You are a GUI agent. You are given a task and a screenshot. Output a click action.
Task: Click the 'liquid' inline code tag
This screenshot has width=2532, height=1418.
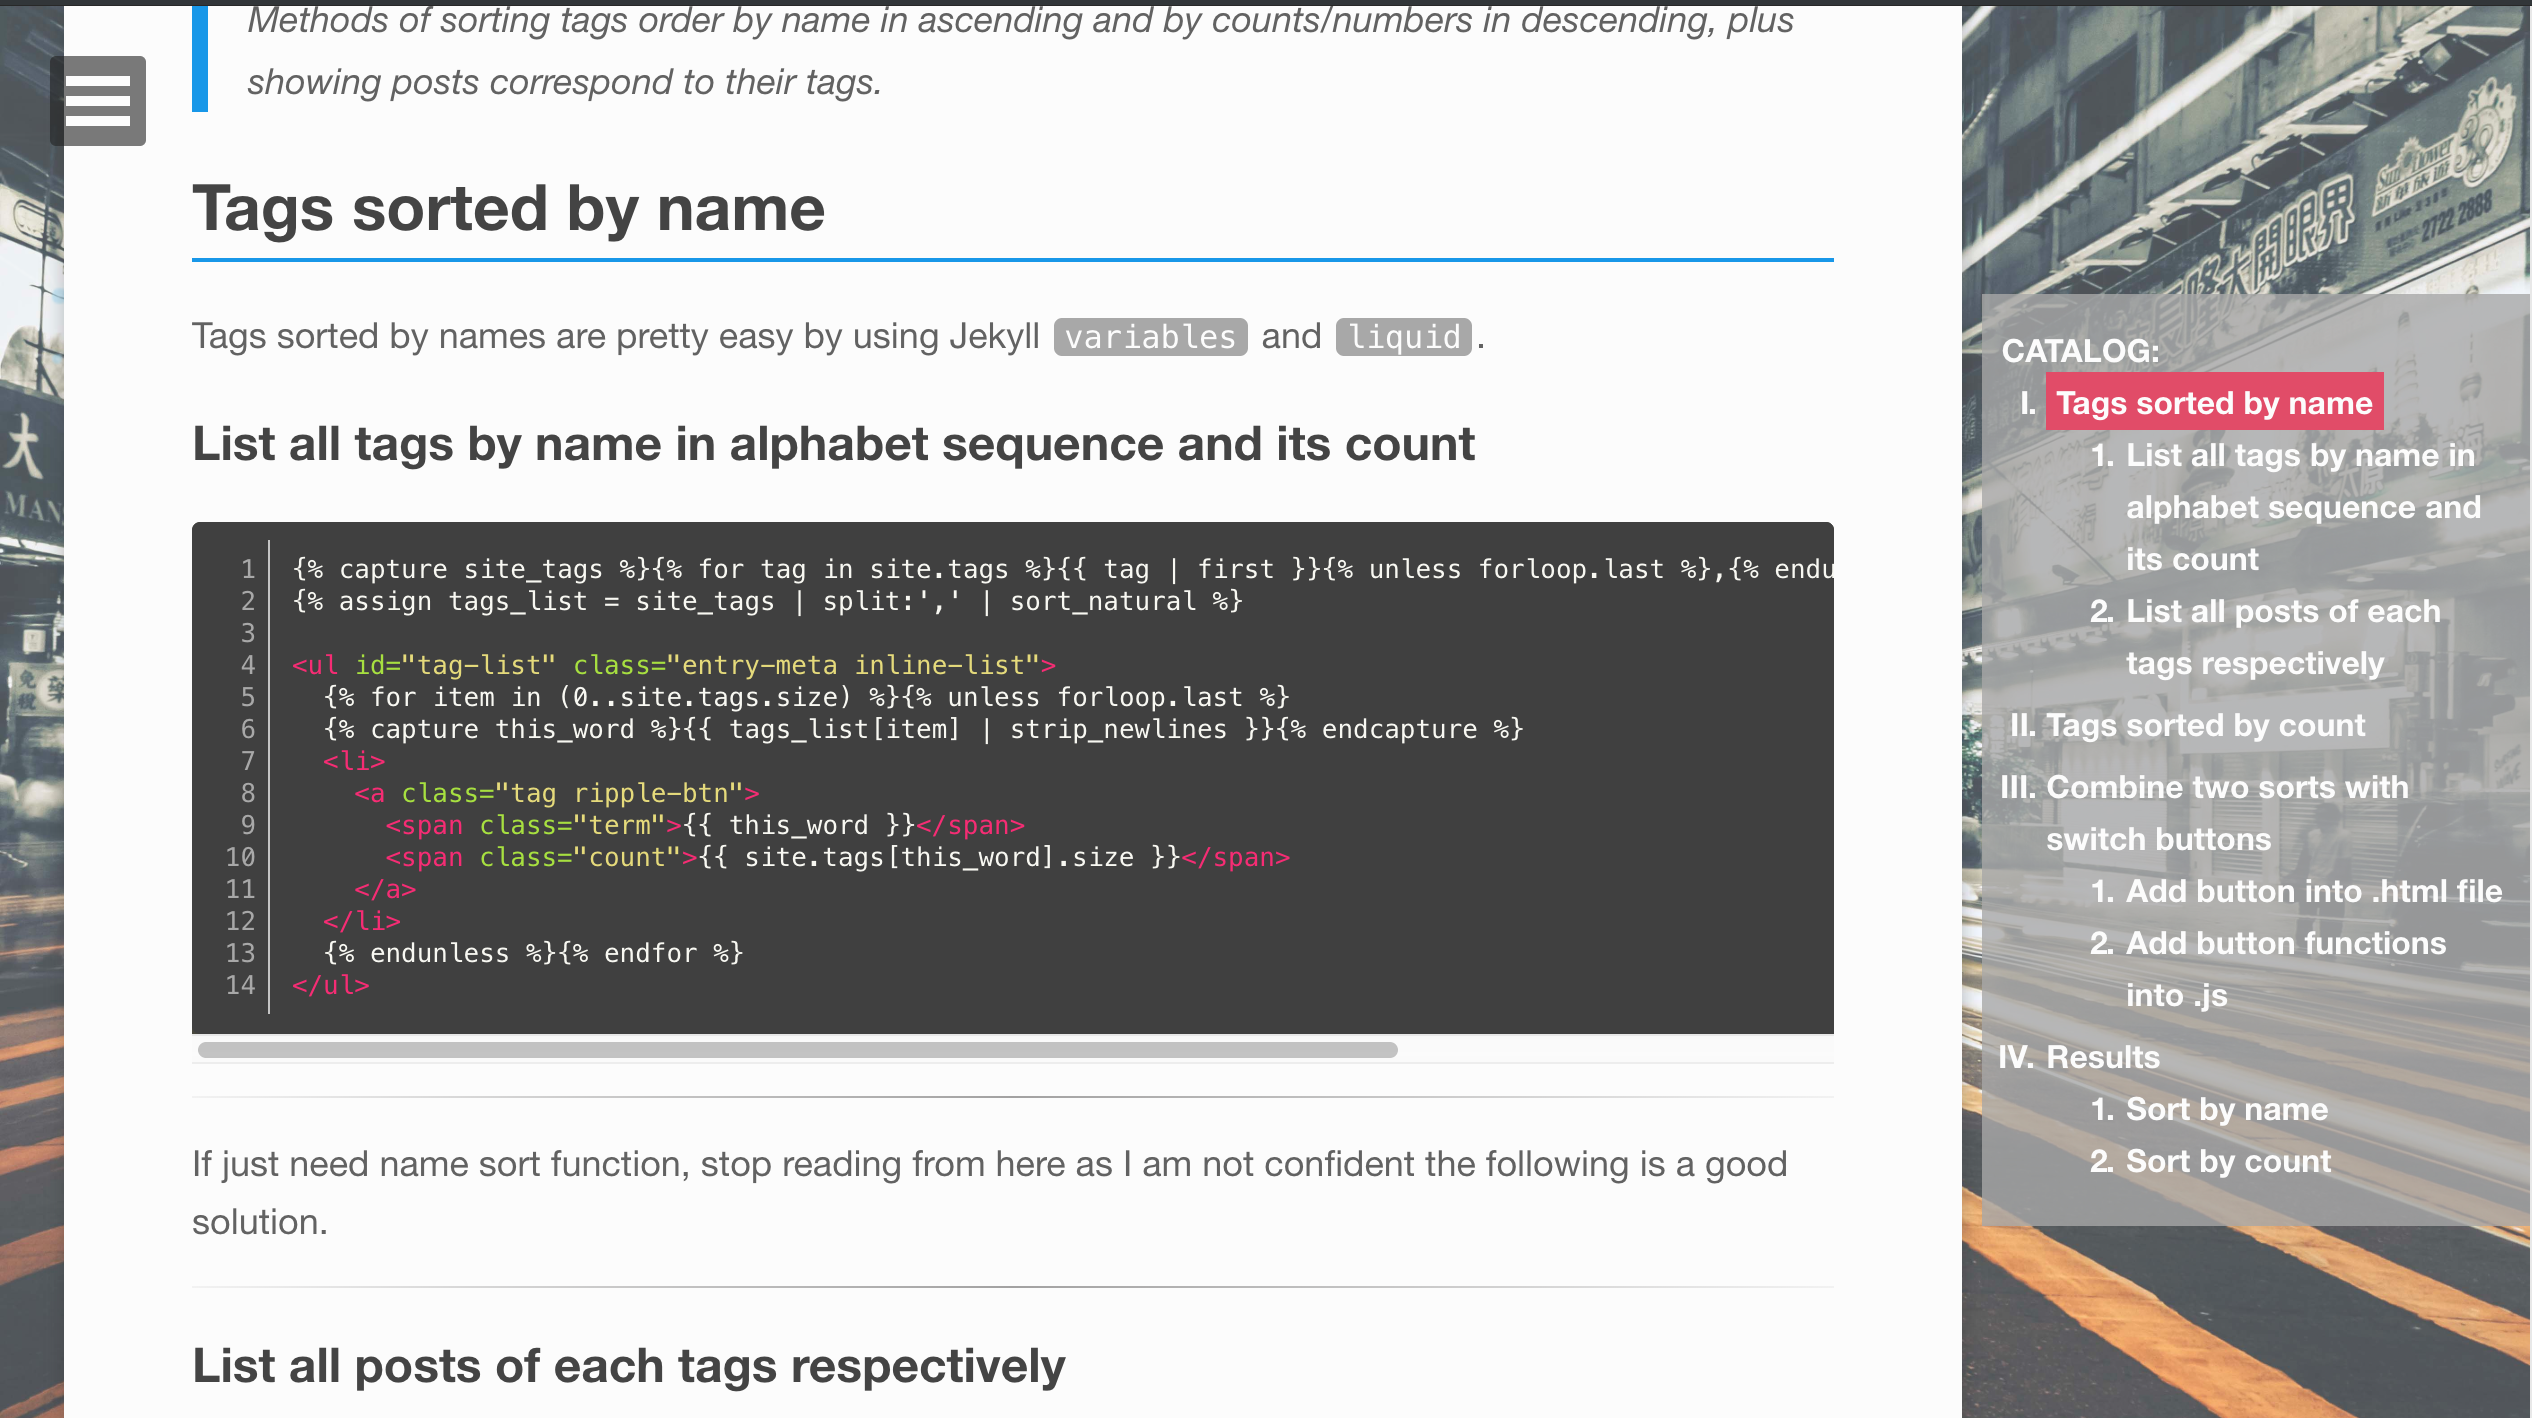(1403, 337)
